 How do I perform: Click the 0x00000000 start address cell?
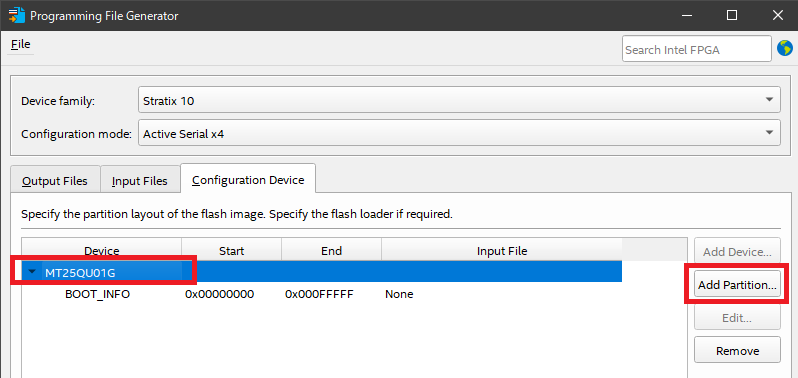(219, 294)
